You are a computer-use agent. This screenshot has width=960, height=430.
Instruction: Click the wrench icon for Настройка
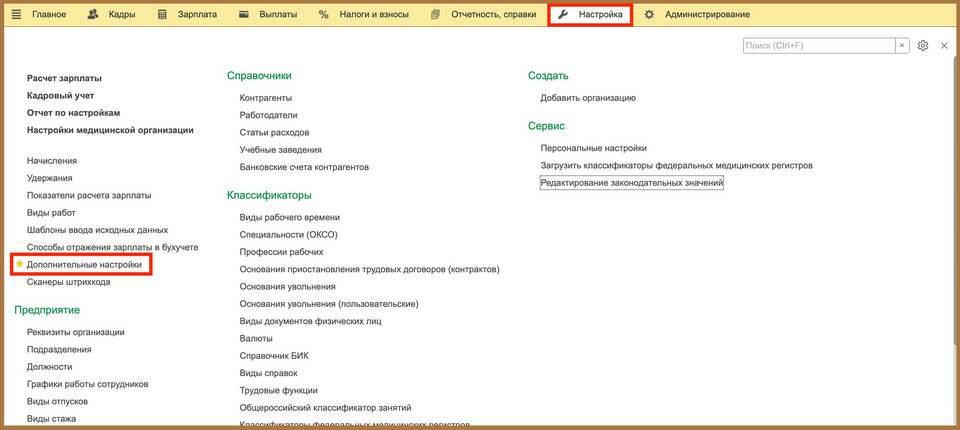pyautogui.click(x=563, y=14)
